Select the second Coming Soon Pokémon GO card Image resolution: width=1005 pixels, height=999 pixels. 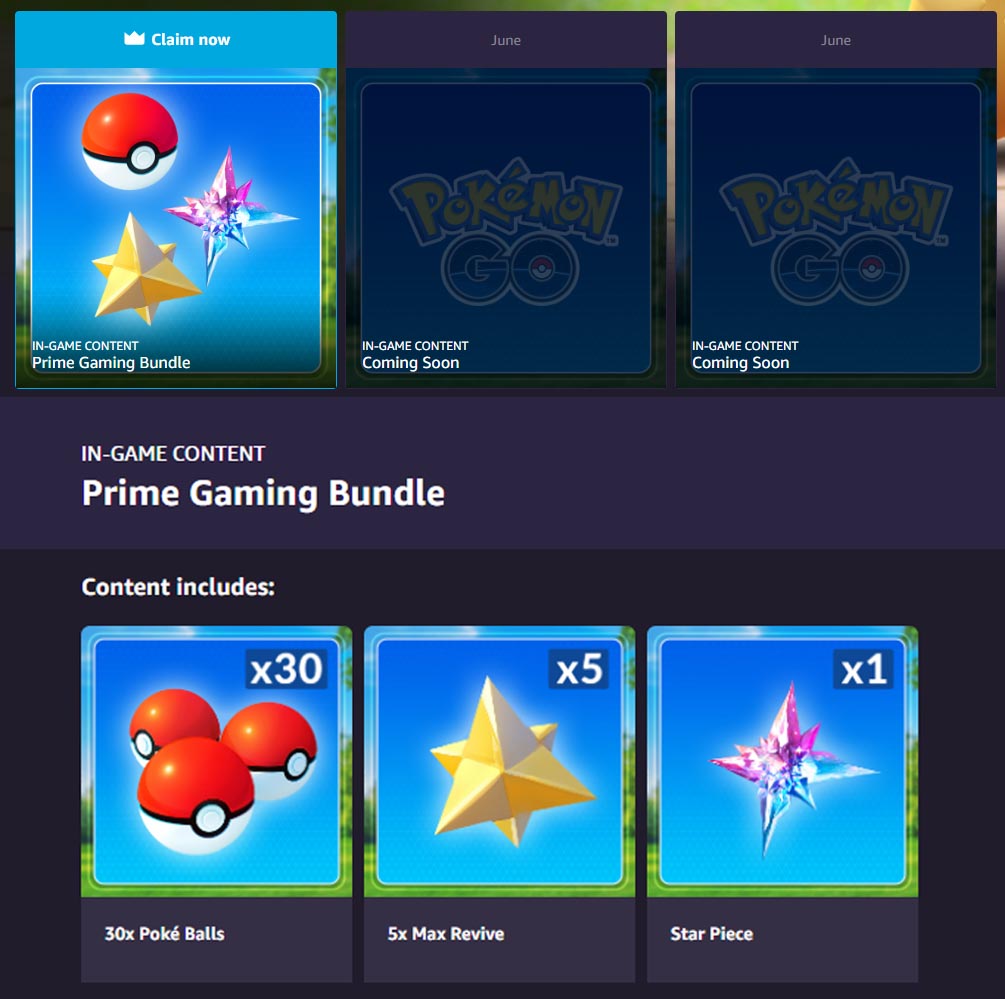pos(836,228)
